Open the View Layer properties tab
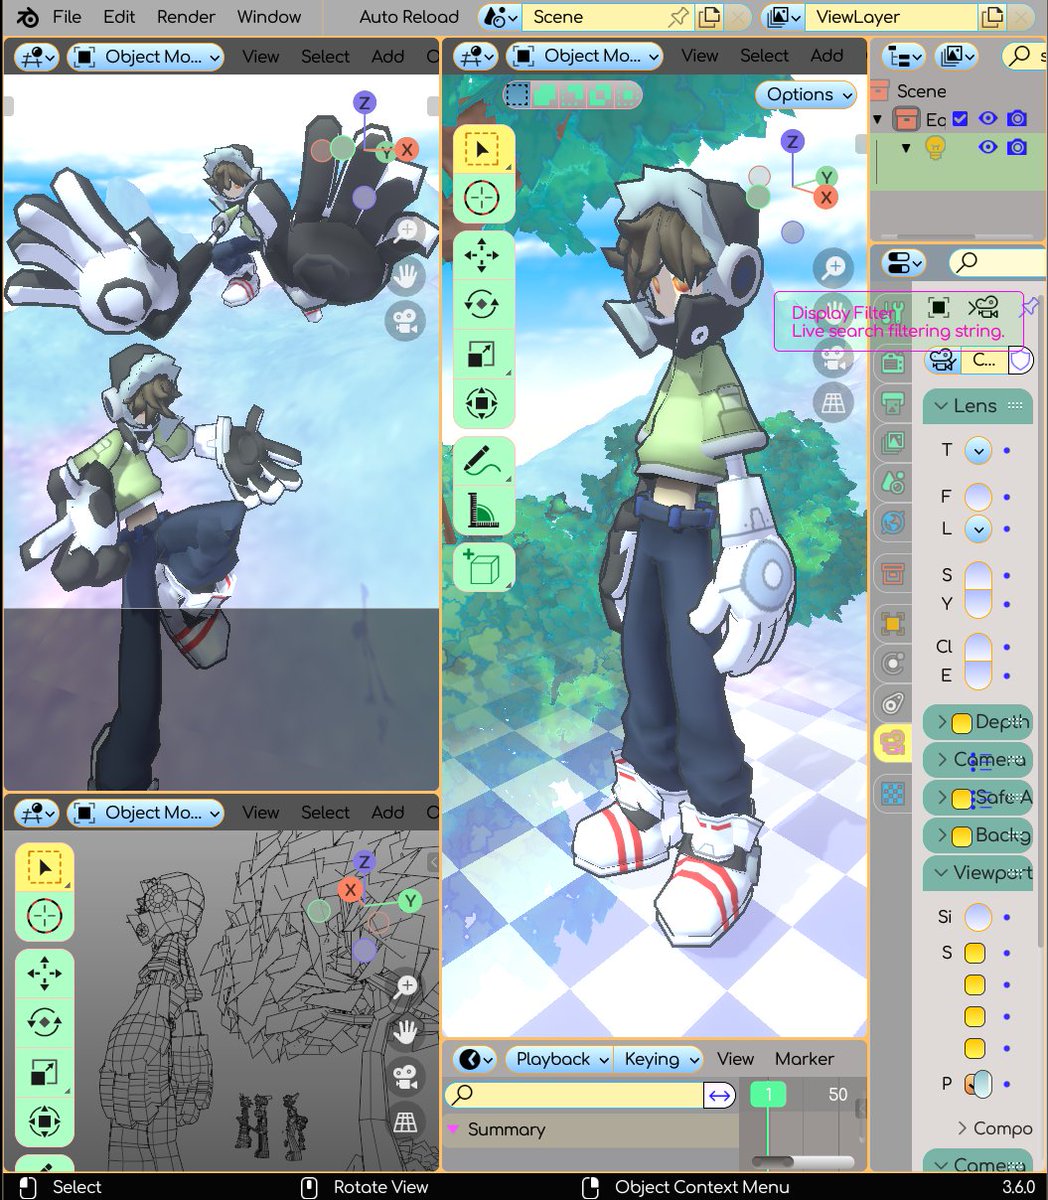1048x1200 pixels. pyautogui.click(x=892, y=442)
